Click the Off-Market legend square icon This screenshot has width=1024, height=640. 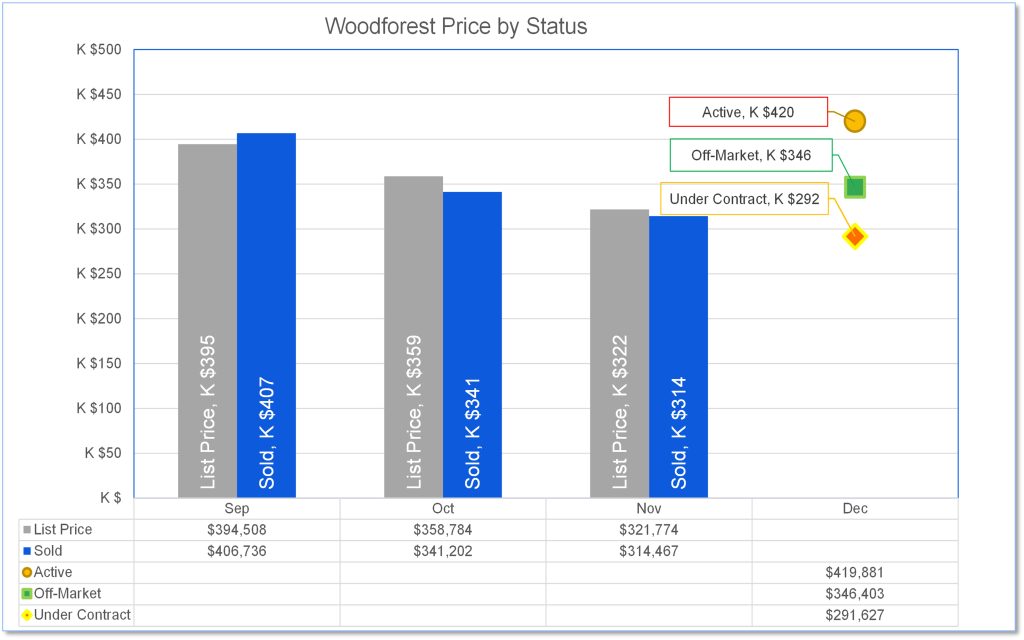pos(27,594)
